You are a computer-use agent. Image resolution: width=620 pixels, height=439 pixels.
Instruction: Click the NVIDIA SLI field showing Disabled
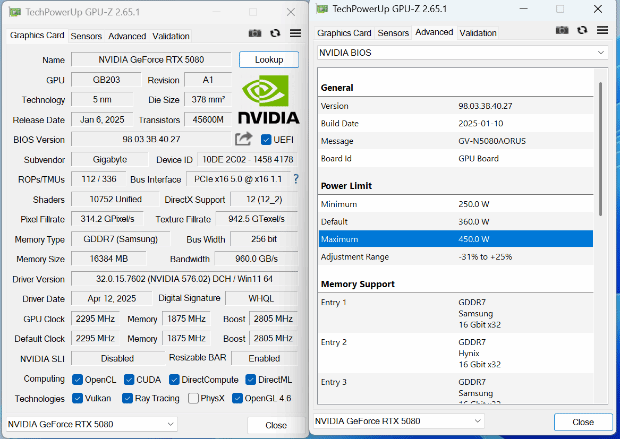(118, 358)
